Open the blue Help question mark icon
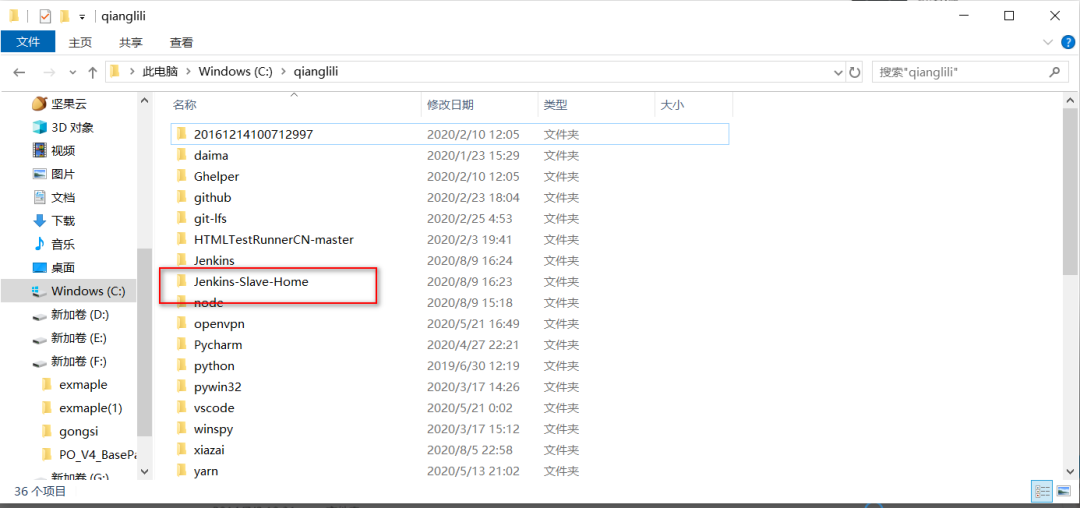The width and height of the screenshot is (1080, 508). point(1068,43)
